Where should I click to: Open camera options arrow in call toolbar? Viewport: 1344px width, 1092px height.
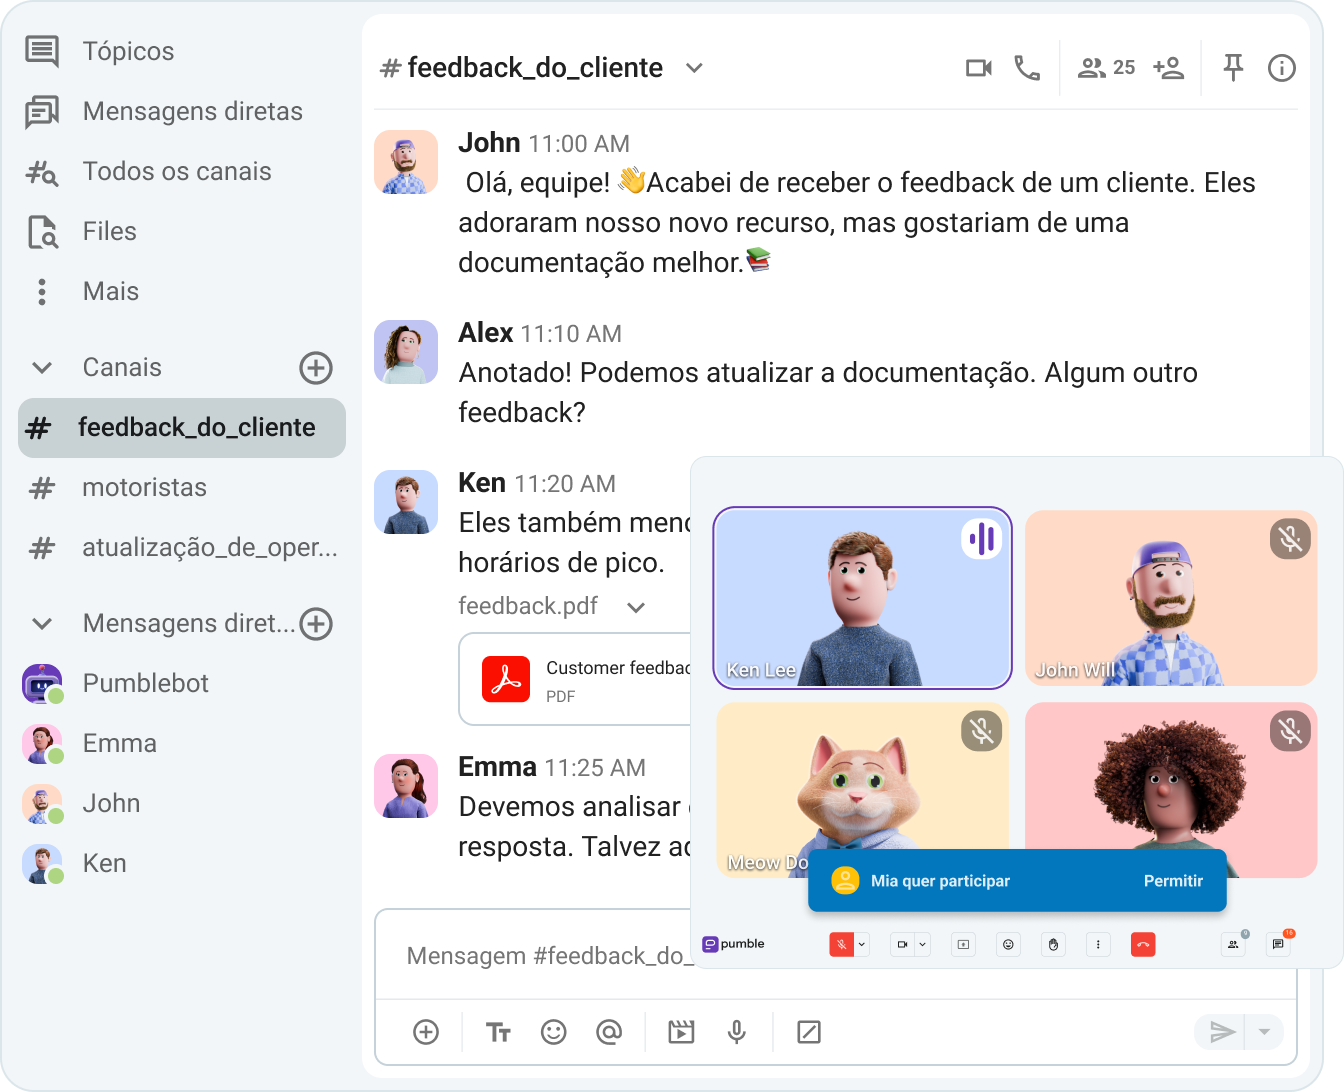[x=923, y=944]
